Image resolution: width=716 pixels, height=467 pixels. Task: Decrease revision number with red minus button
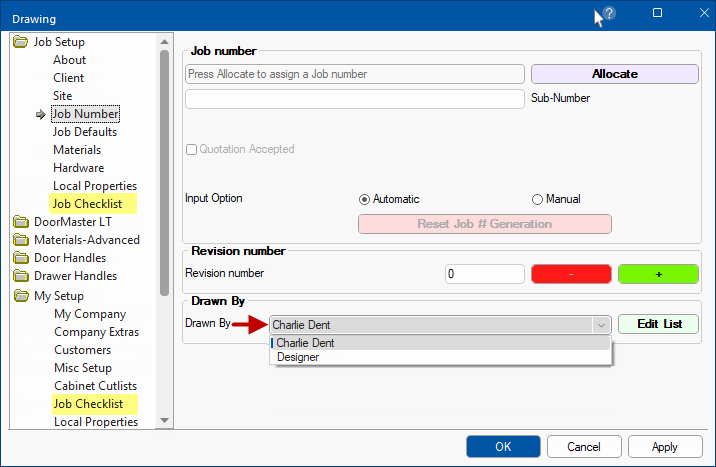click(571, 274)
